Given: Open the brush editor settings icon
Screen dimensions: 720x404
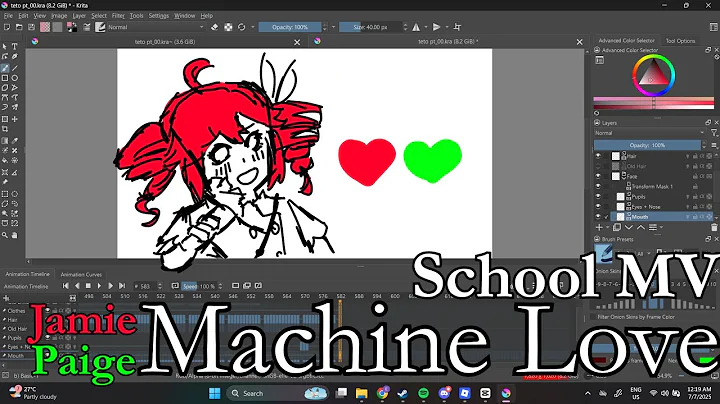Looking at the screenshot, I should pyautogui.click(x=86, y=27).
